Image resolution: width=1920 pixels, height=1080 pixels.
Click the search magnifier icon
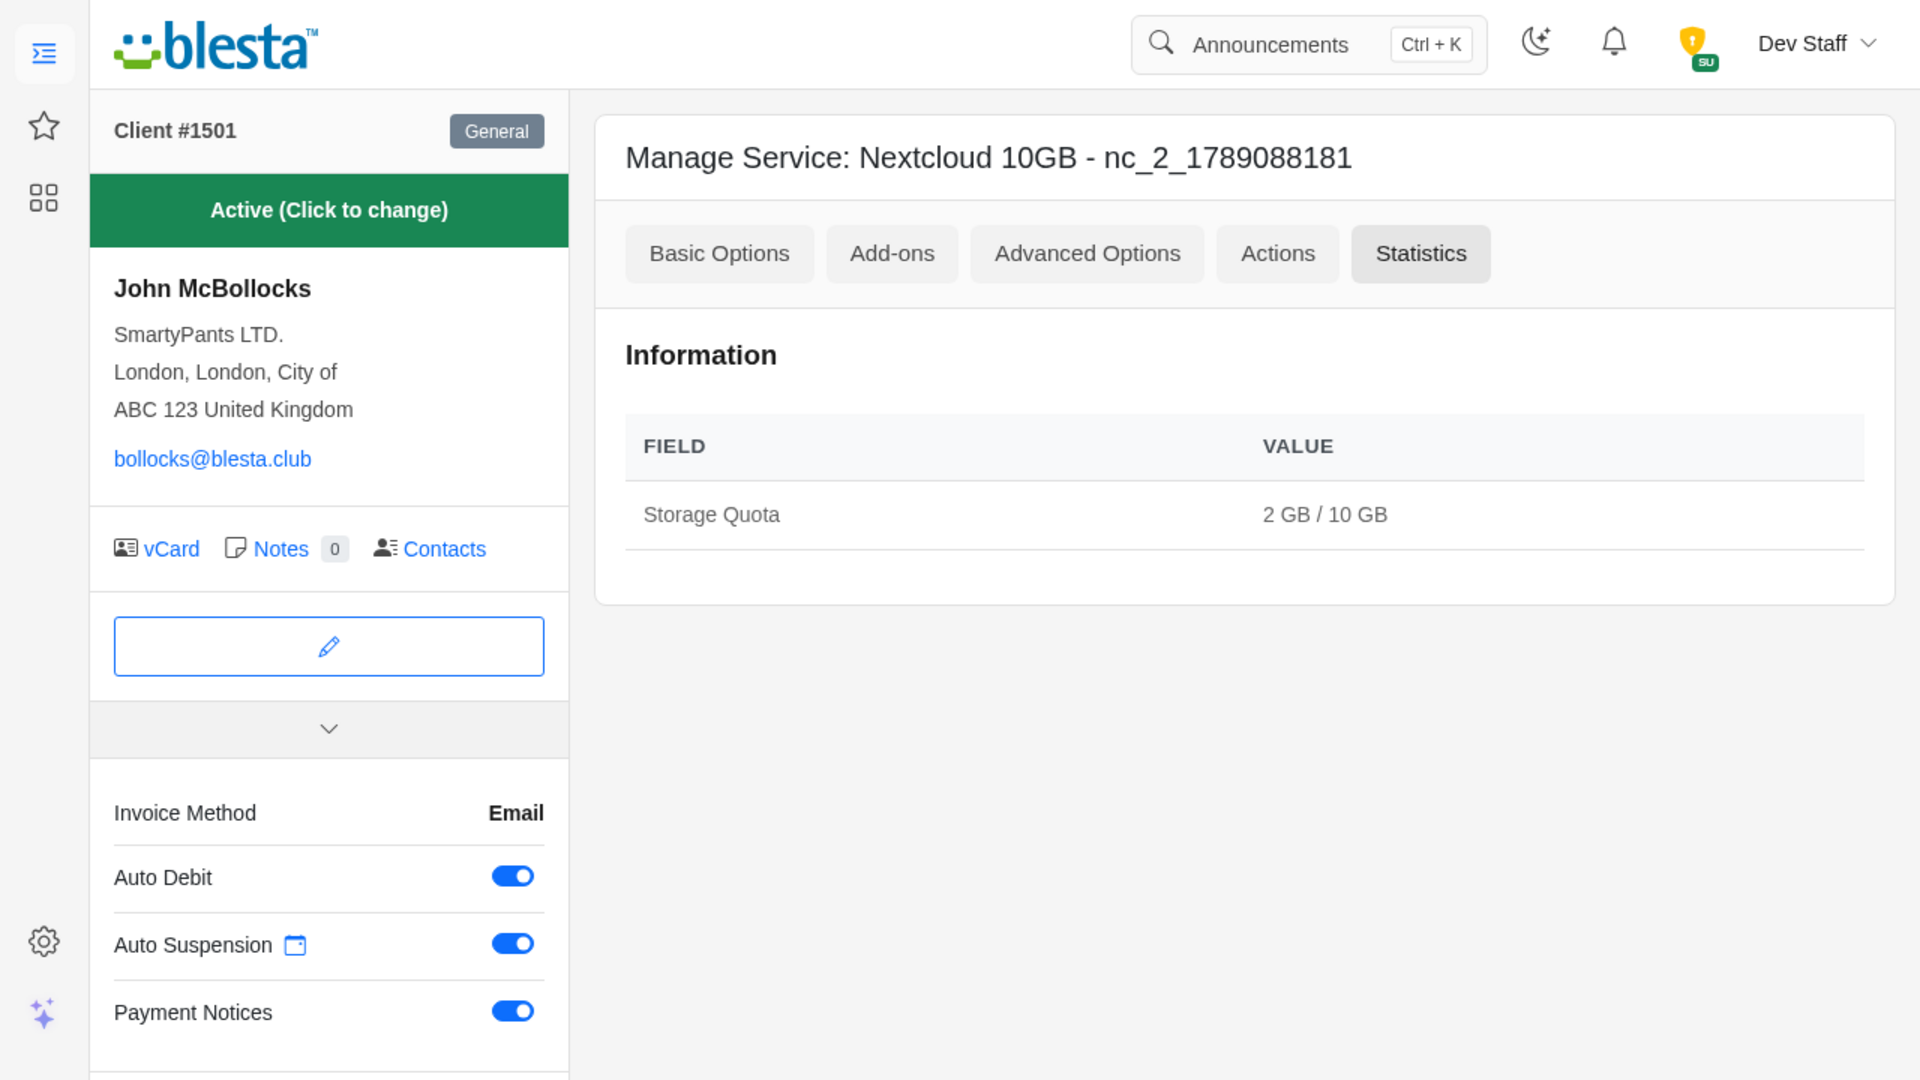coord(1161,43)
